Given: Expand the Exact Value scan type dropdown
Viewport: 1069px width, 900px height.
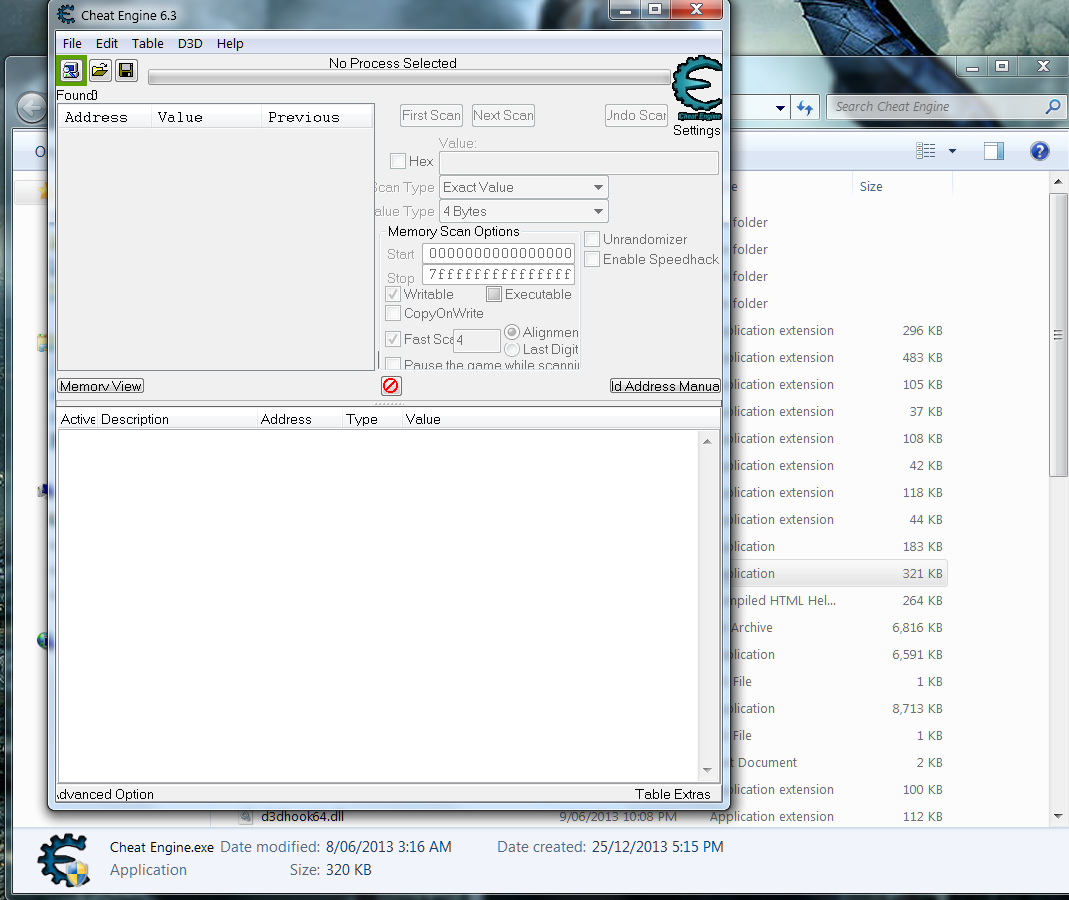Looking at the screenshot, I should tap(598, 187).
